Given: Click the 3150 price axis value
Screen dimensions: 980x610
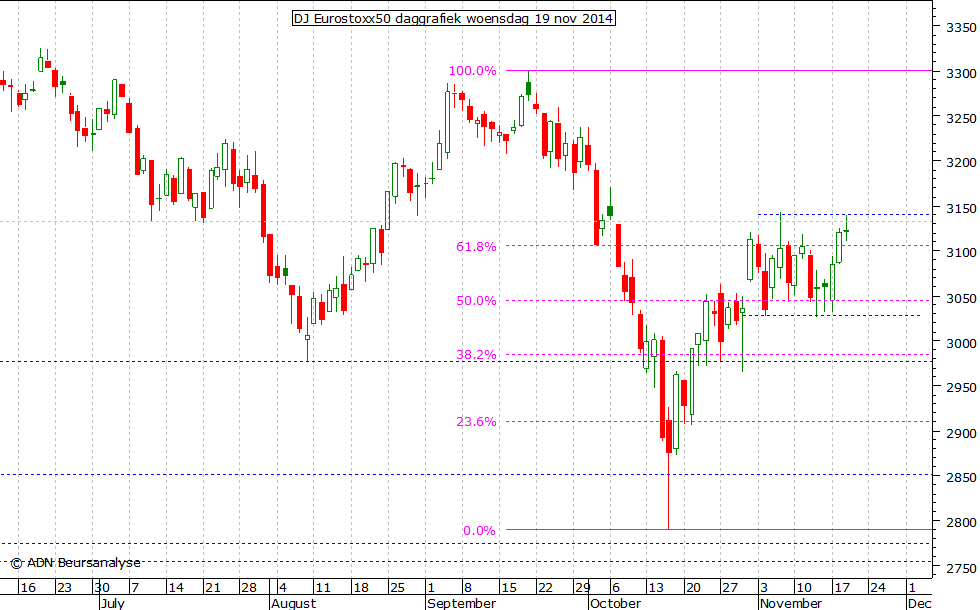Looking at the screenshot, I should (961, 208).
